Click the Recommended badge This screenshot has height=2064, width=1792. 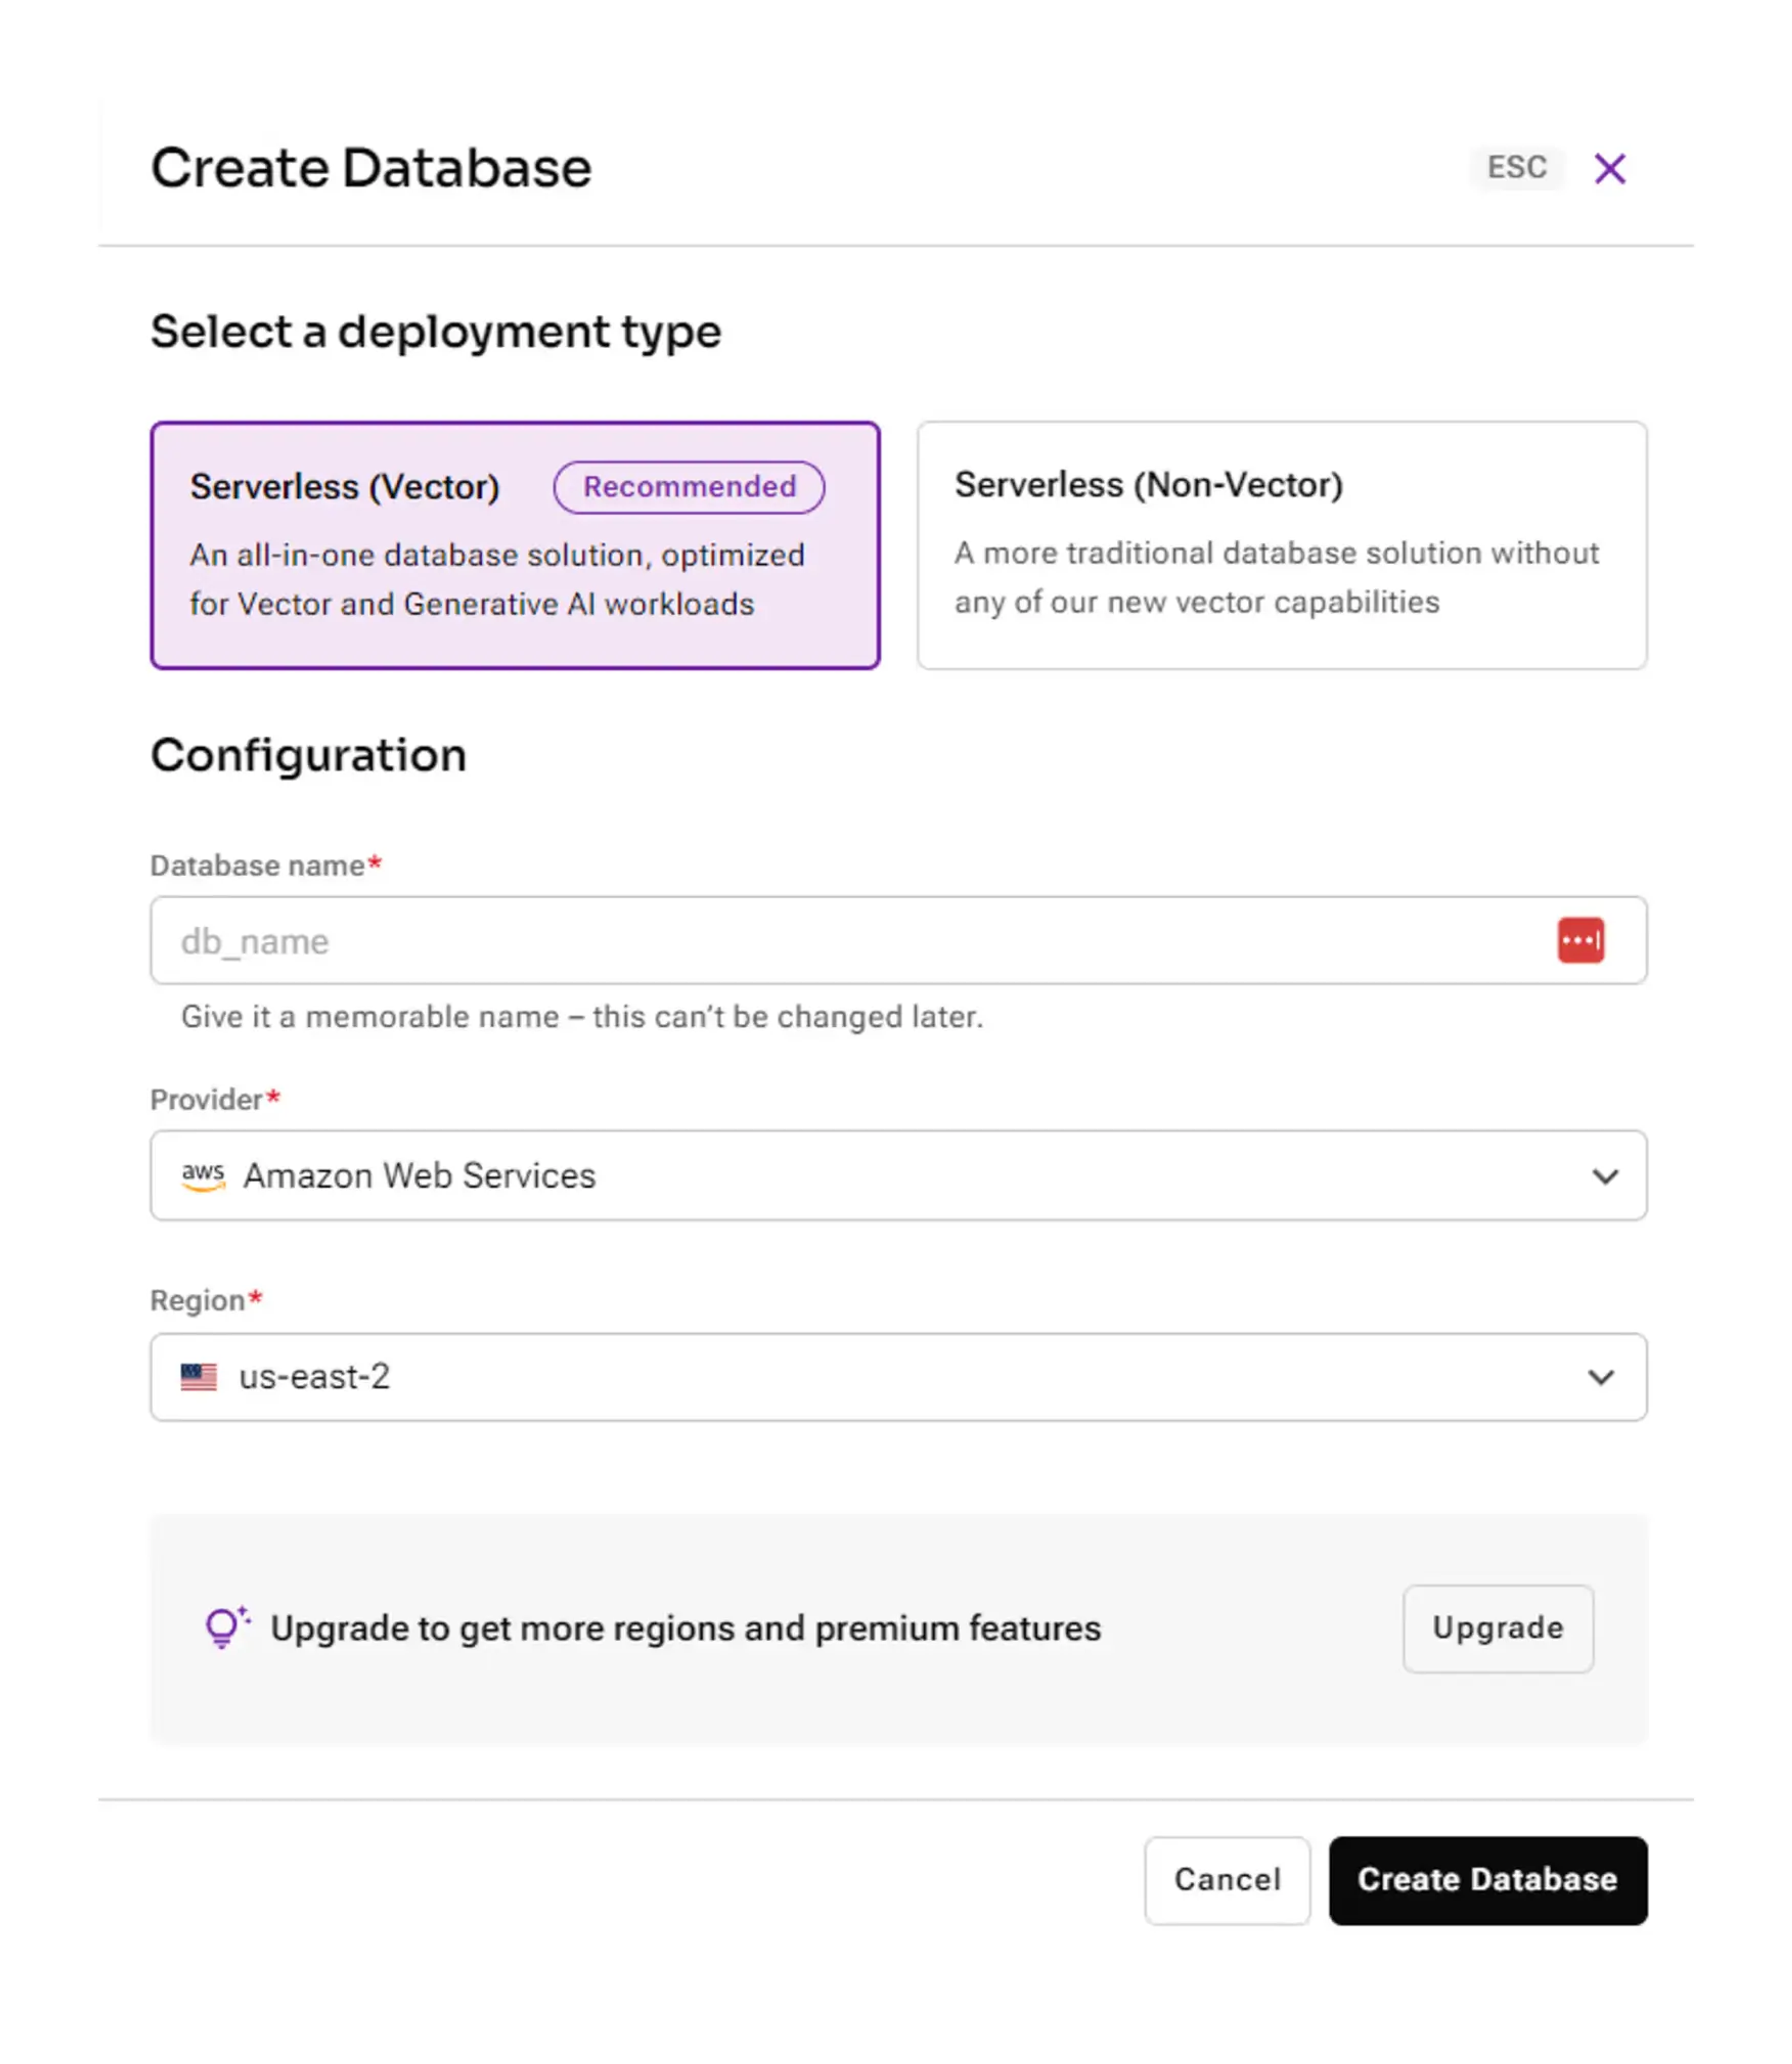point(689,487)
